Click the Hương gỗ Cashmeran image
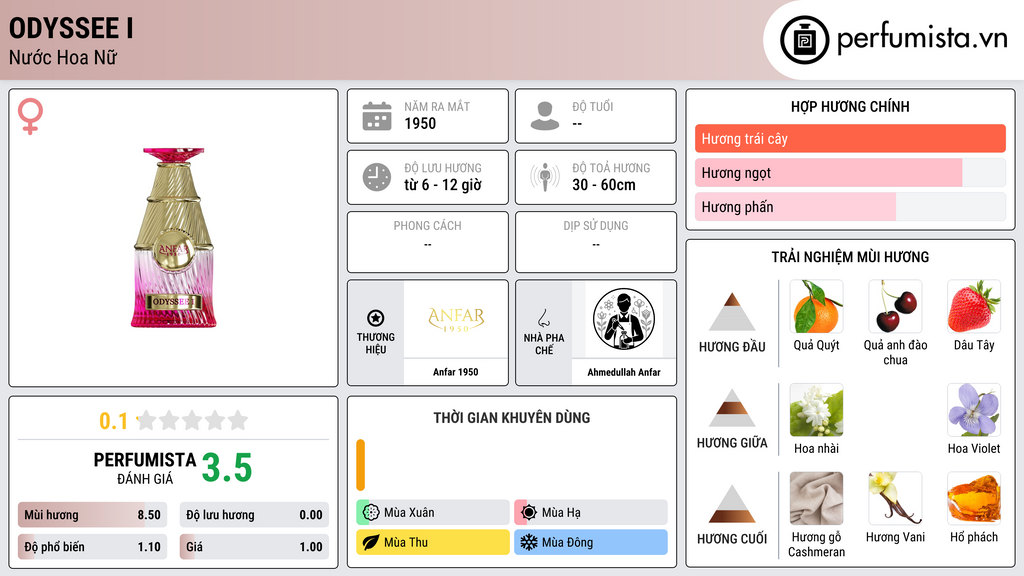The height and width of the screenshot is (576, 1024). (816, 499)
